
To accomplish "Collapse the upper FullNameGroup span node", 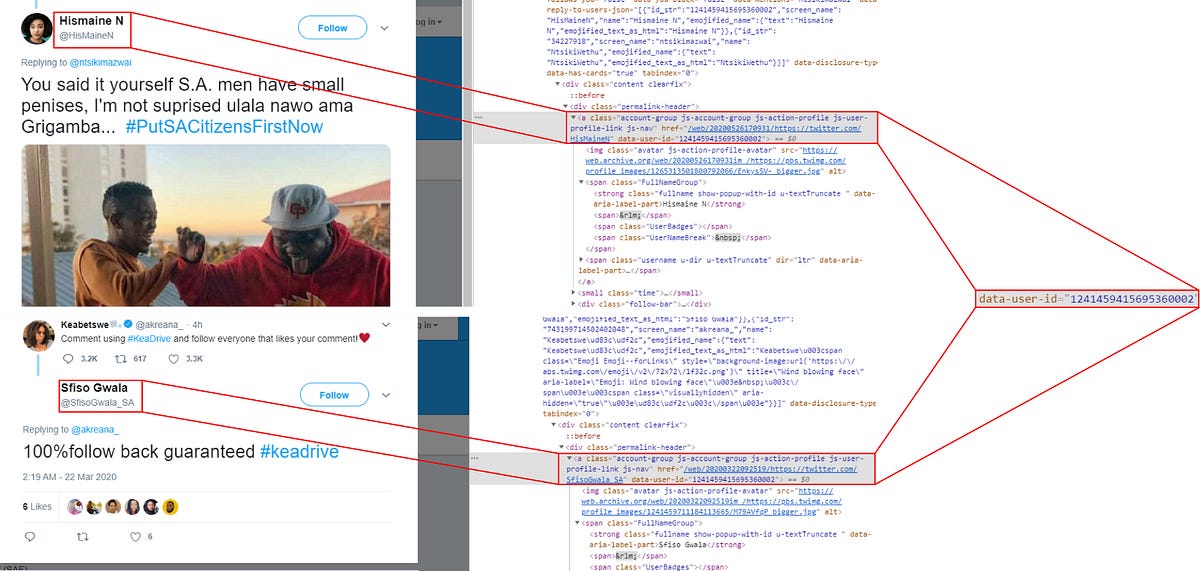I will (581, 182).
